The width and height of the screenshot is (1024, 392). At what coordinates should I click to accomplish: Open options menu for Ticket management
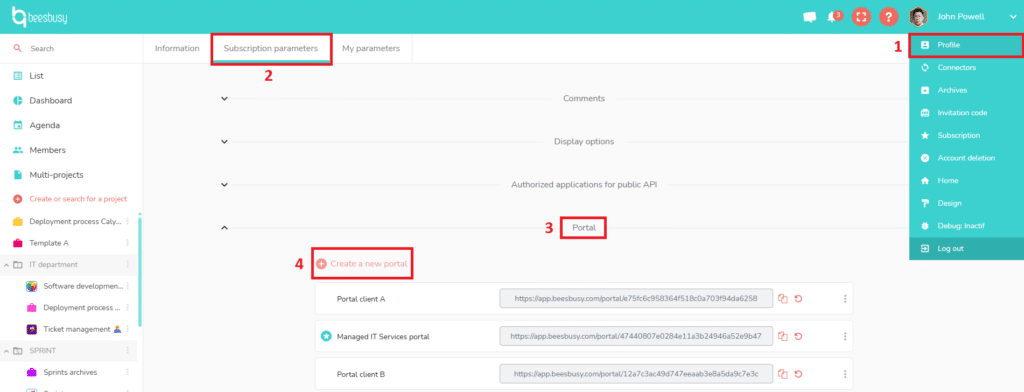(128, 329)
